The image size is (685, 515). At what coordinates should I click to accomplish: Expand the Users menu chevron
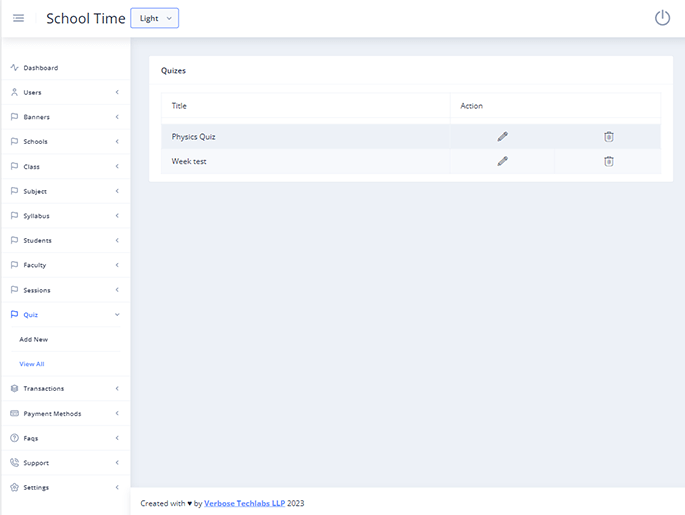coord(117,92)
